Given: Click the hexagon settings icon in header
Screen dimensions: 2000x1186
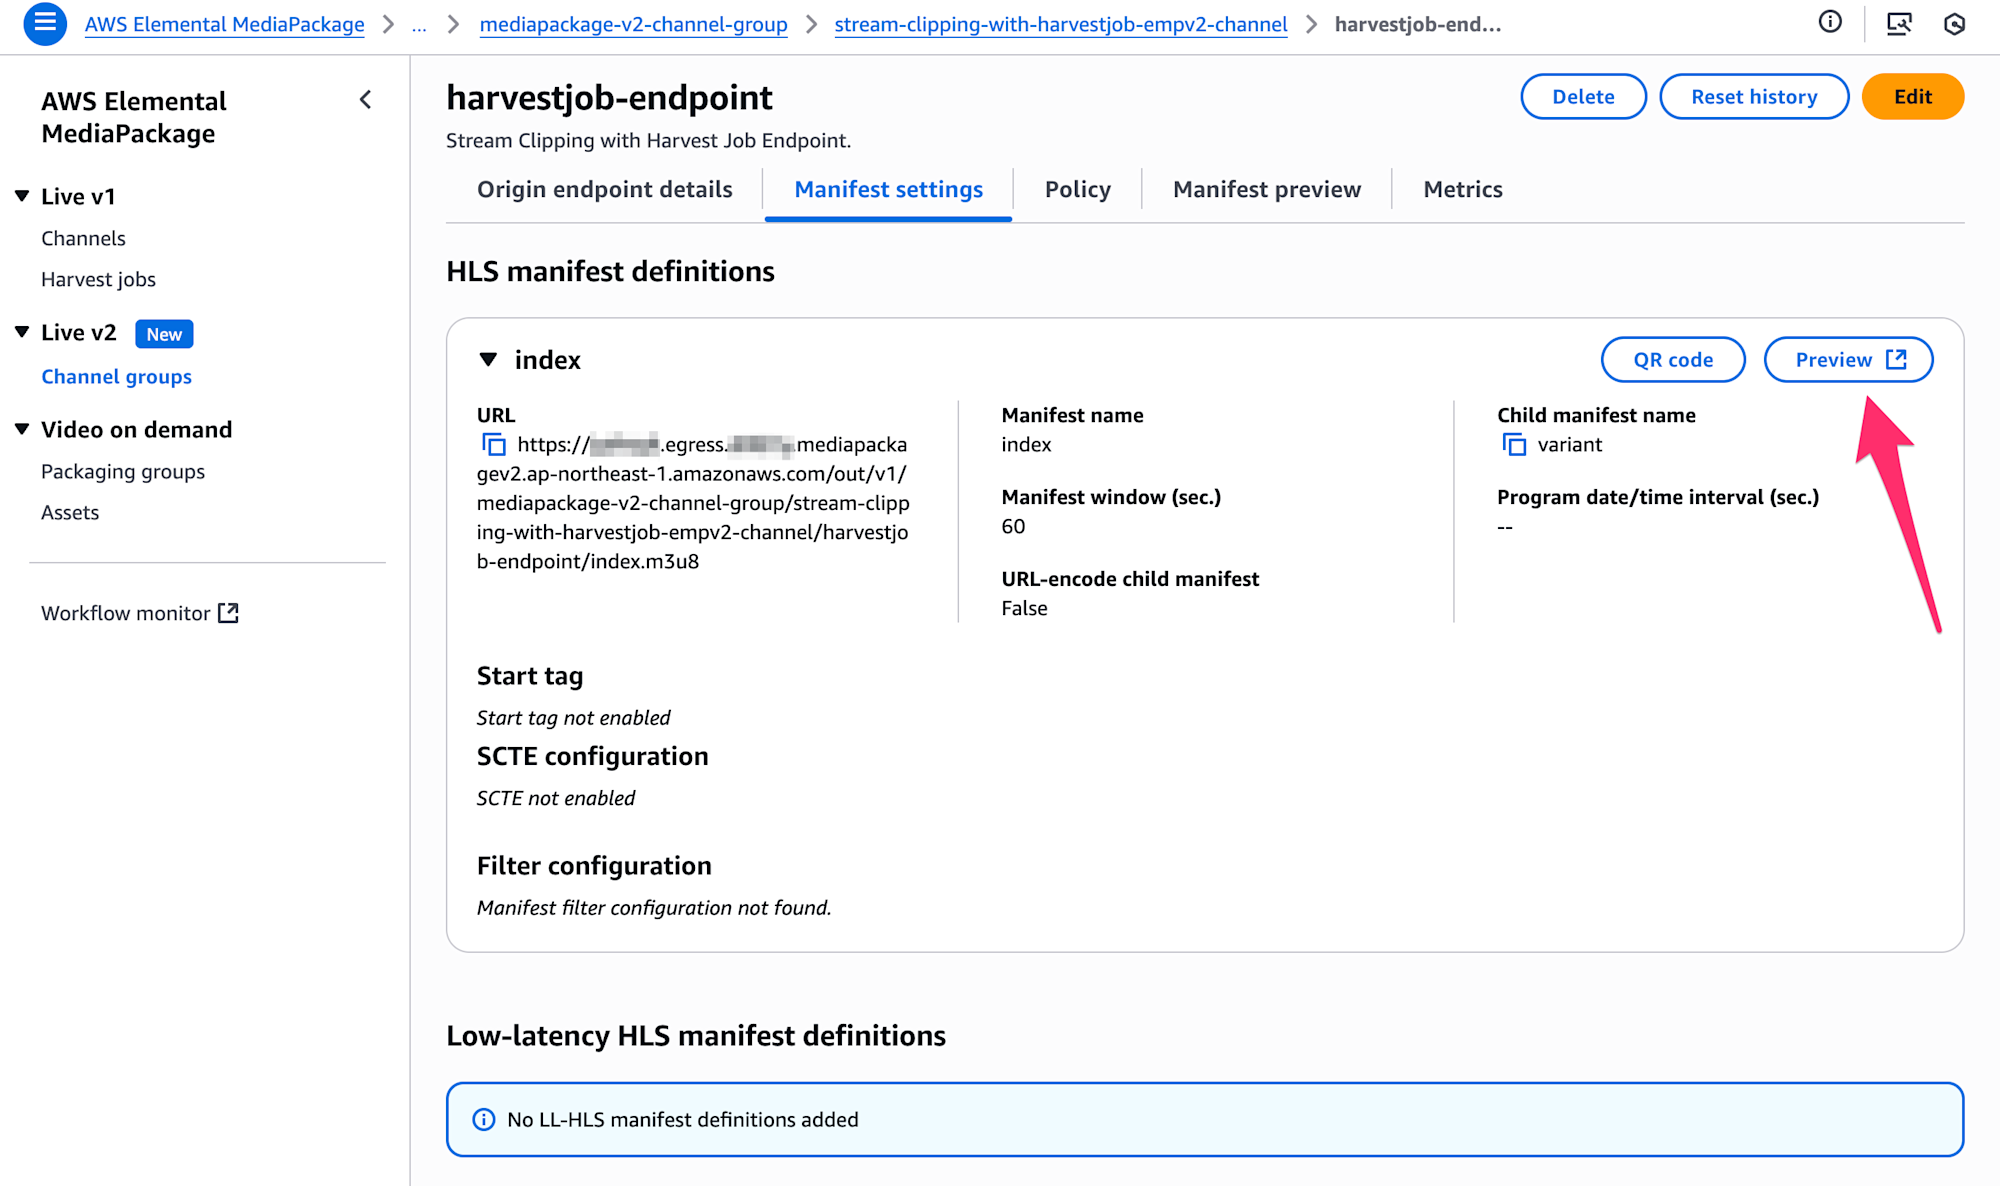Looking at the screenshot, I should [1954, 23].
